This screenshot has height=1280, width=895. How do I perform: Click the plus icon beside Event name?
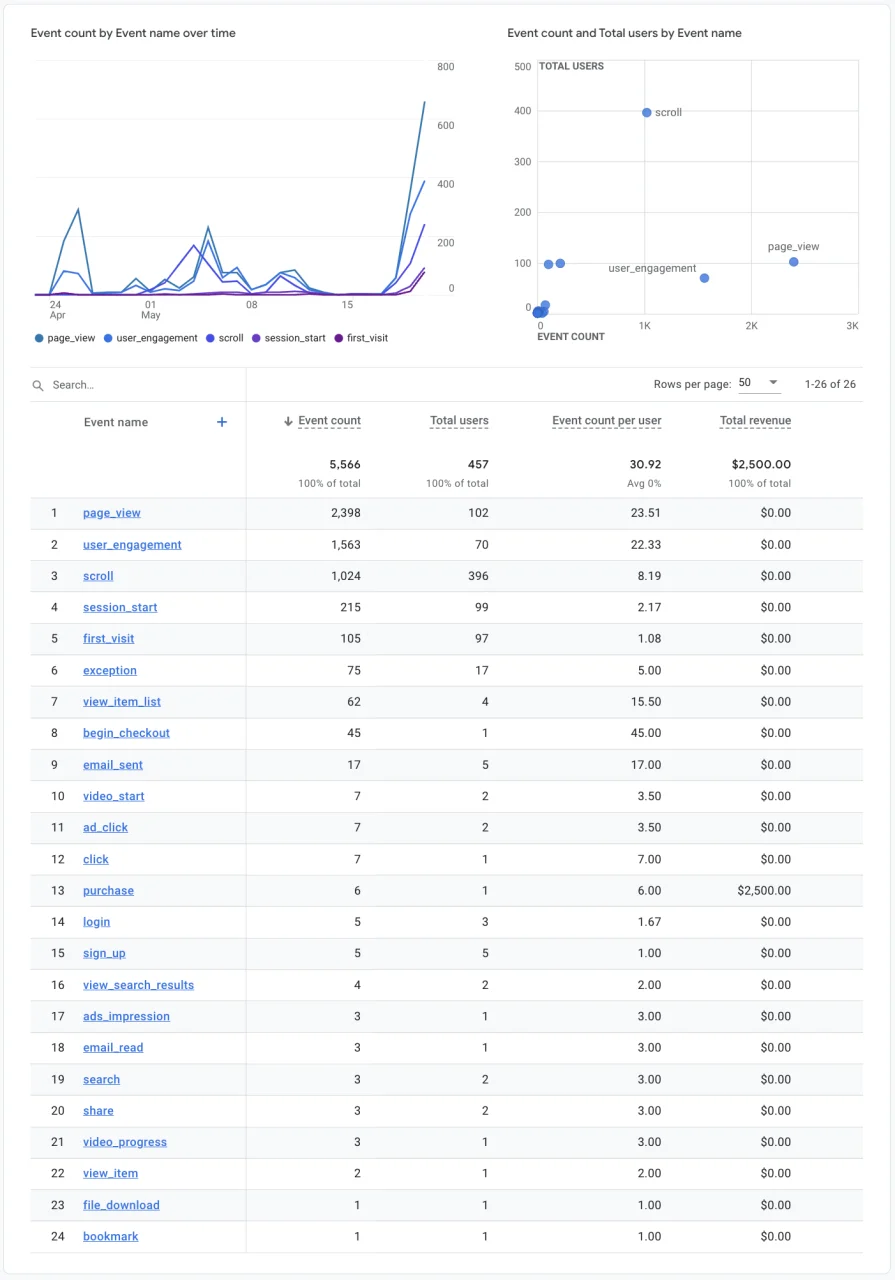click(x=222, y=422)
